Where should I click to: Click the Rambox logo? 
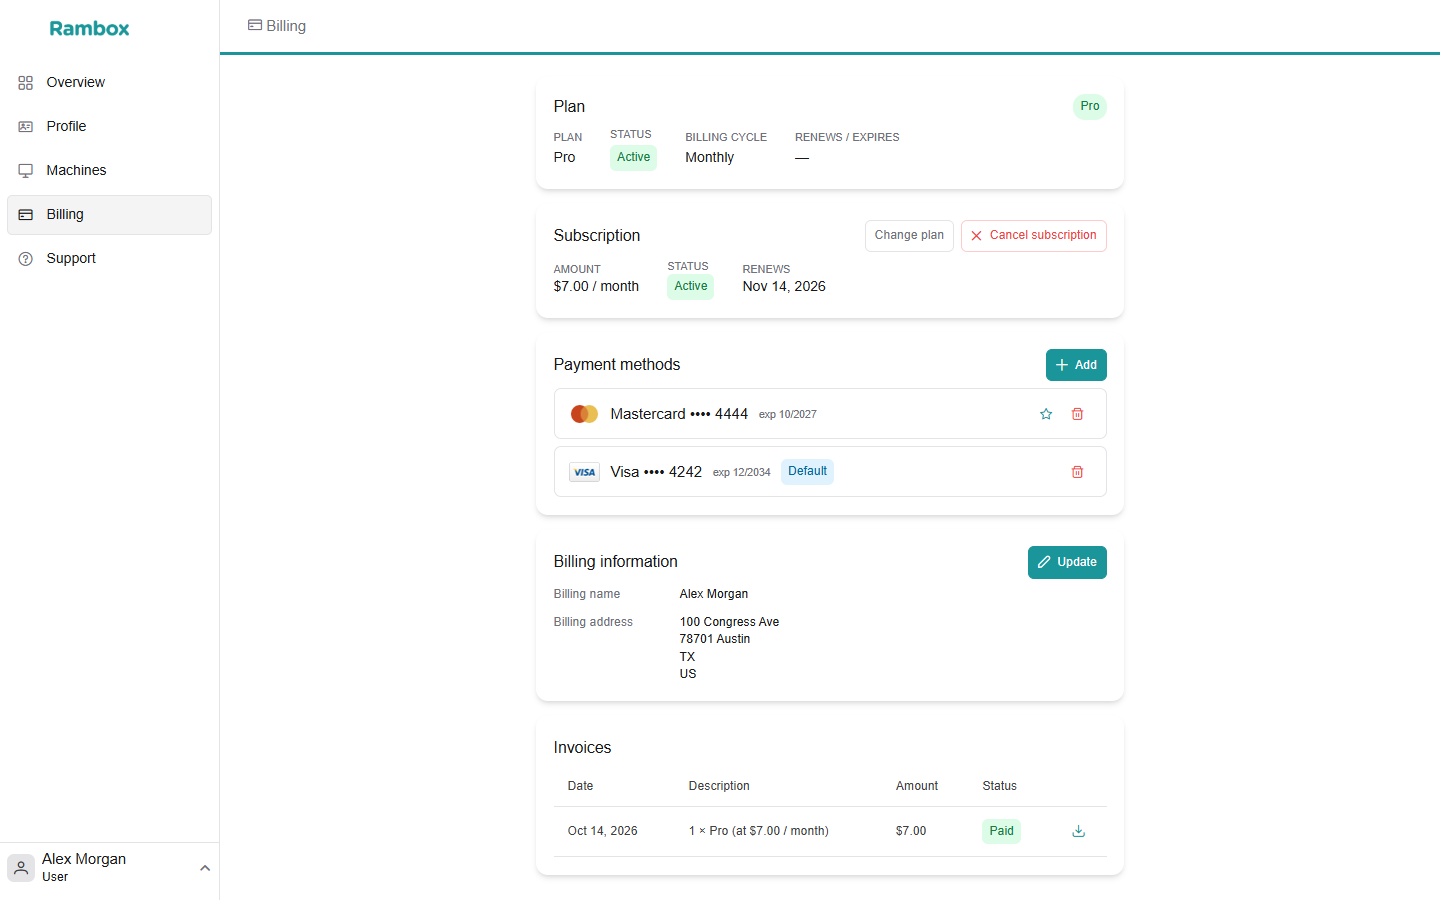click(89, 28)
